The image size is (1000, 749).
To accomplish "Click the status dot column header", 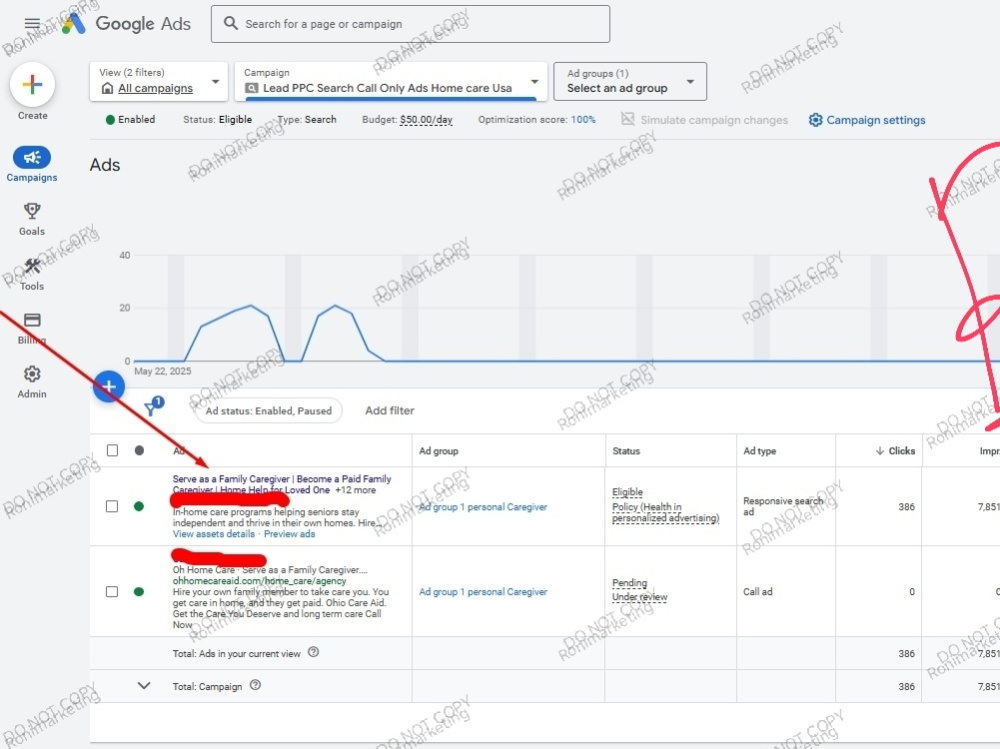I will click(x=139, y=450).
